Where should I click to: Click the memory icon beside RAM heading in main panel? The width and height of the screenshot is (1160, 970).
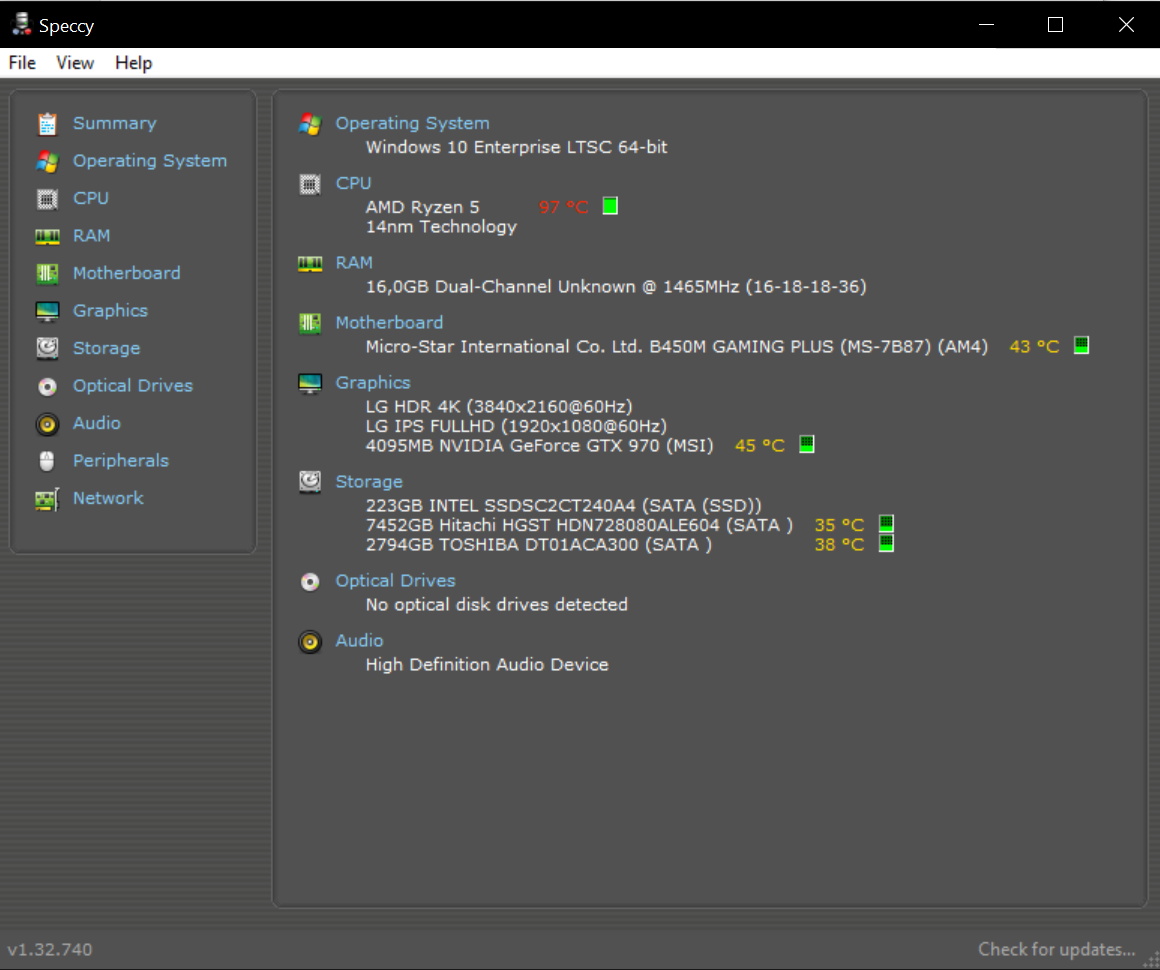pos(310,263)
